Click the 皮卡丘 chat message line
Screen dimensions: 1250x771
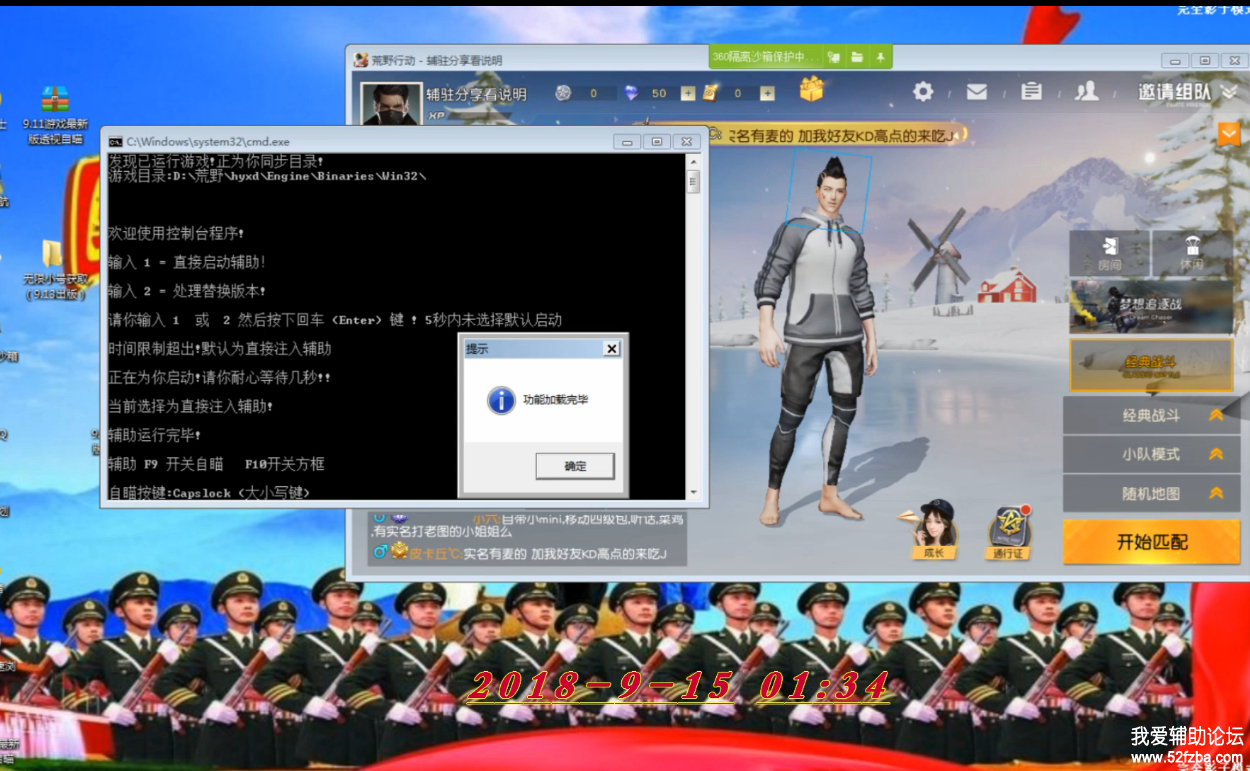pyautogui.click(x=520, y=553)
